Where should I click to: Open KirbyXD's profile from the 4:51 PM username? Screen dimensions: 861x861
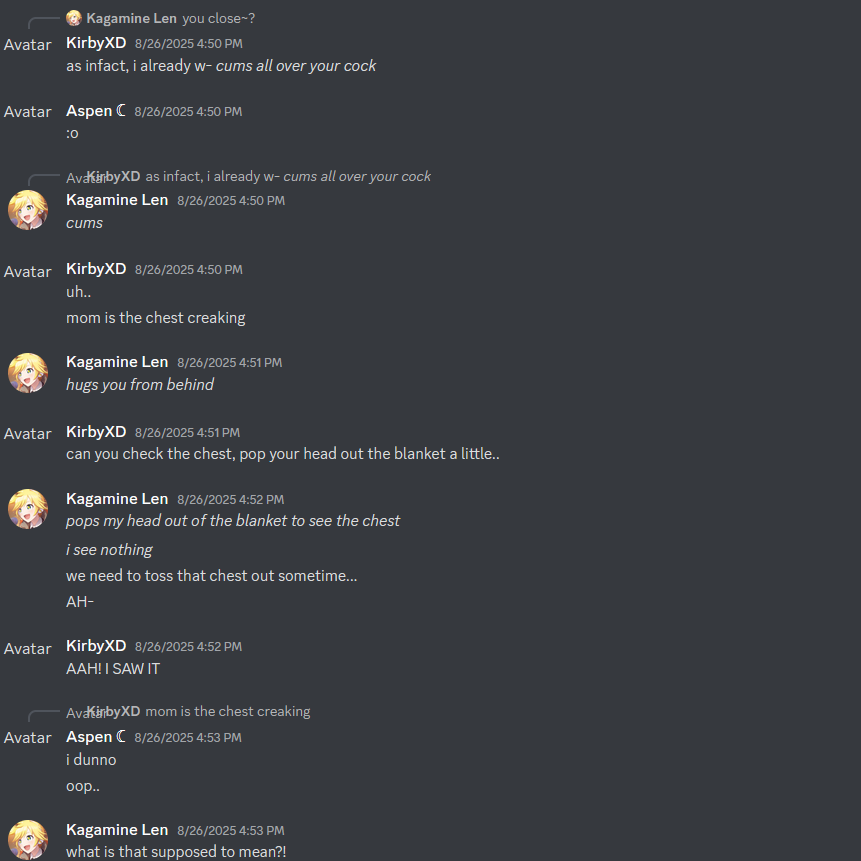click(96, 432)
